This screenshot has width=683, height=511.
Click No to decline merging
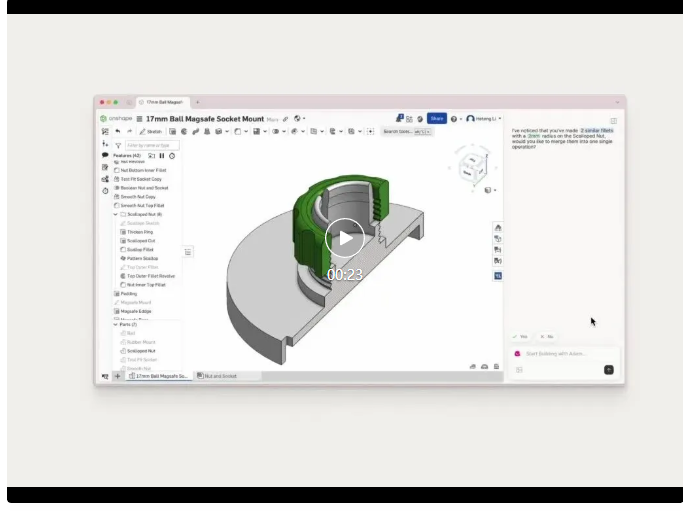546,337
